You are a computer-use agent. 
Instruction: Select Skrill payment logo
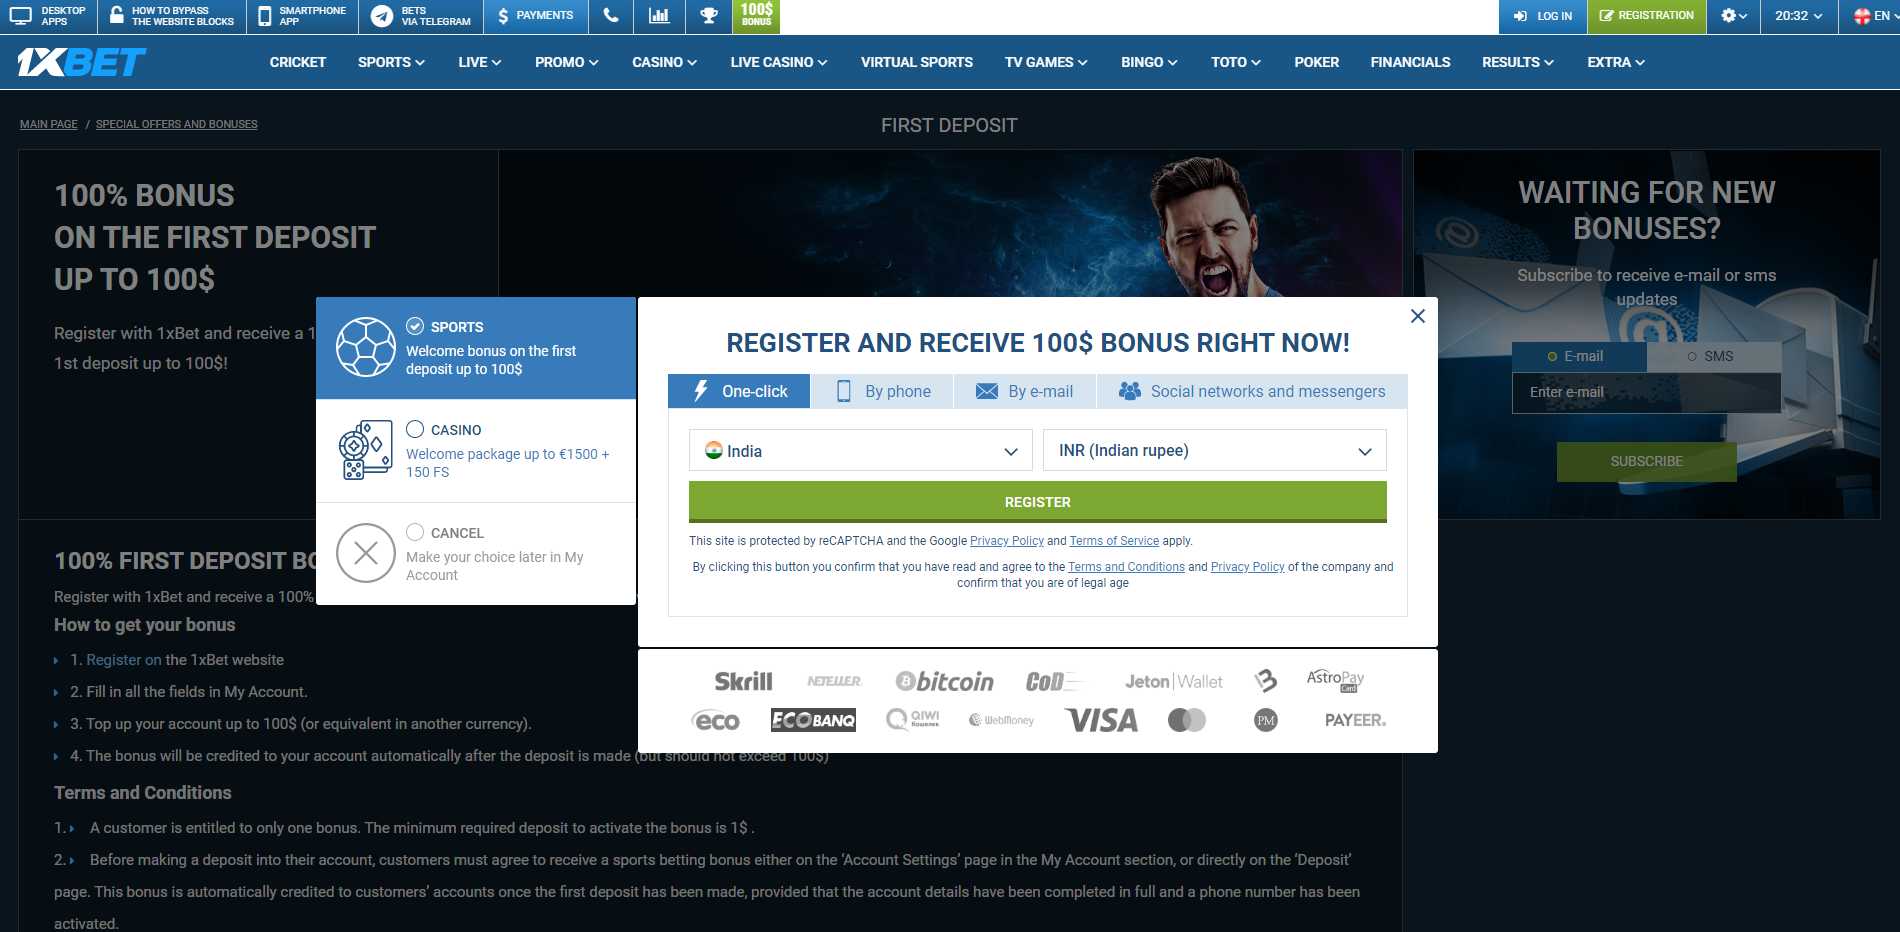point(743,682)
